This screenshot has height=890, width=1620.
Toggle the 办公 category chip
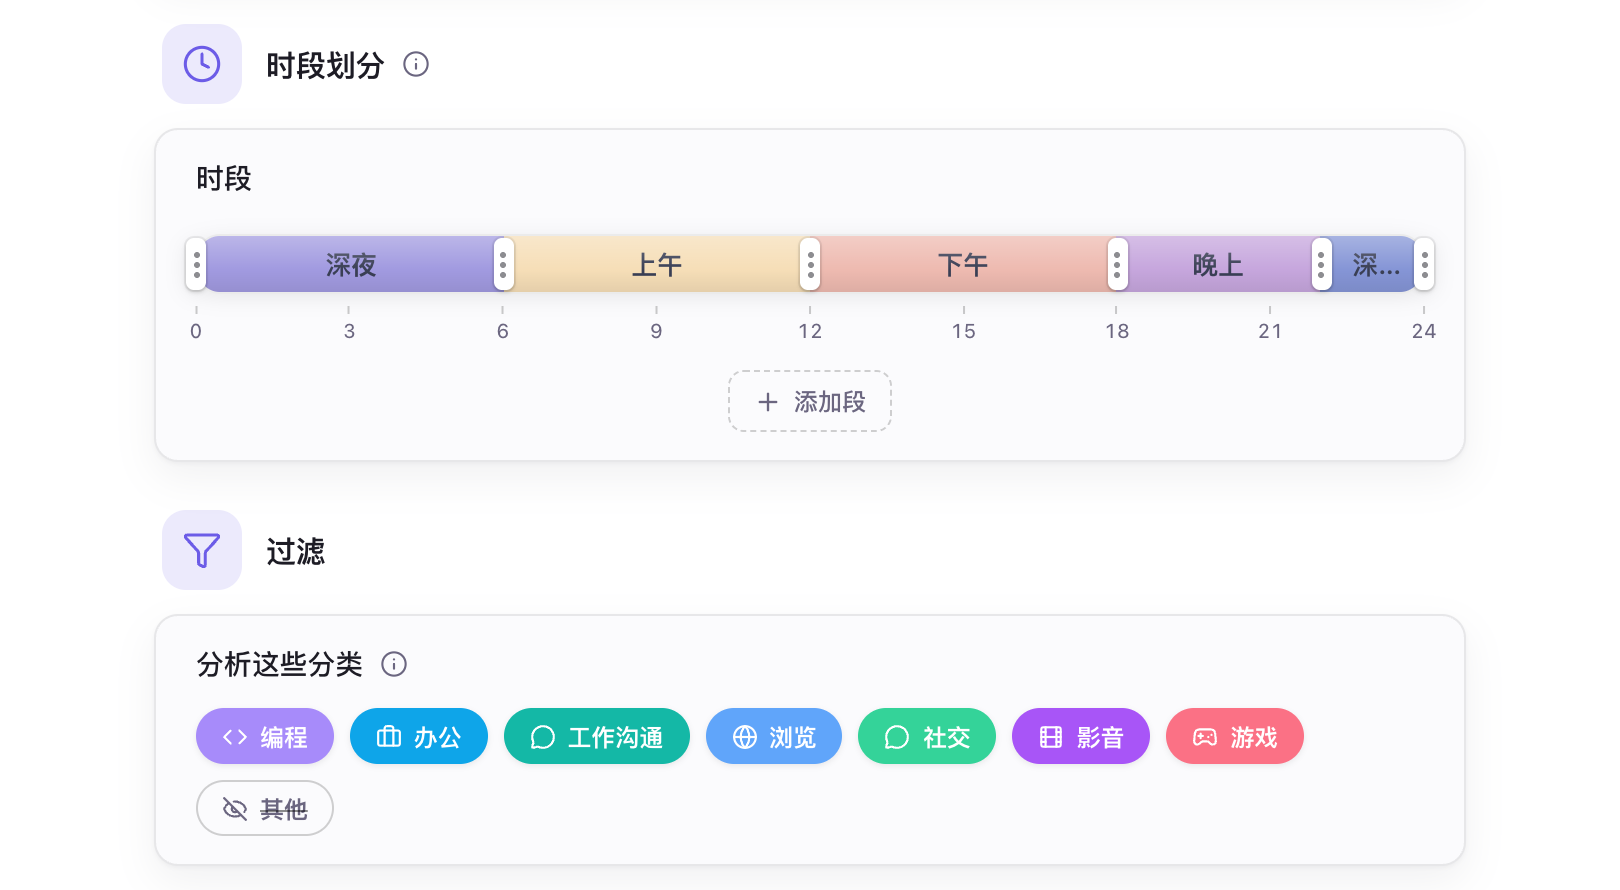(x=419, y=736)
